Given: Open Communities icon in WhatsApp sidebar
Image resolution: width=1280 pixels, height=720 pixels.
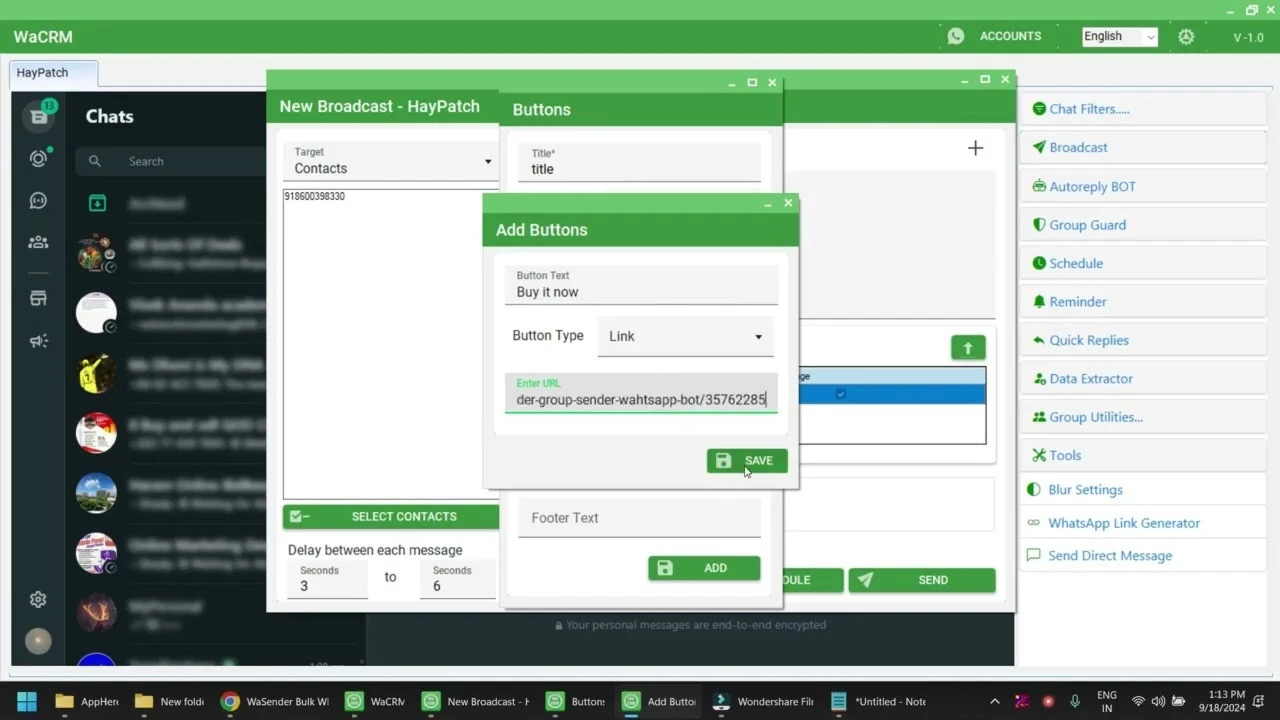Looking at the screenshot, I should [38, 242].
